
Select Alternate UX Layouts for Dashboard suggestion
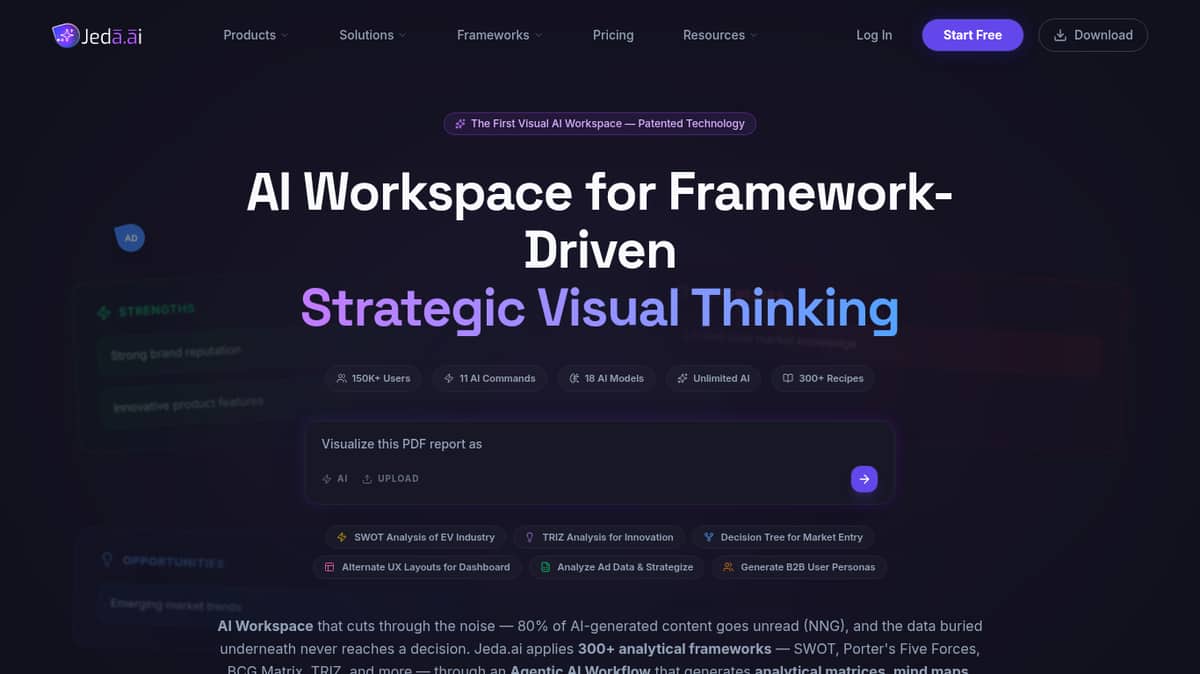click(417, 567)
